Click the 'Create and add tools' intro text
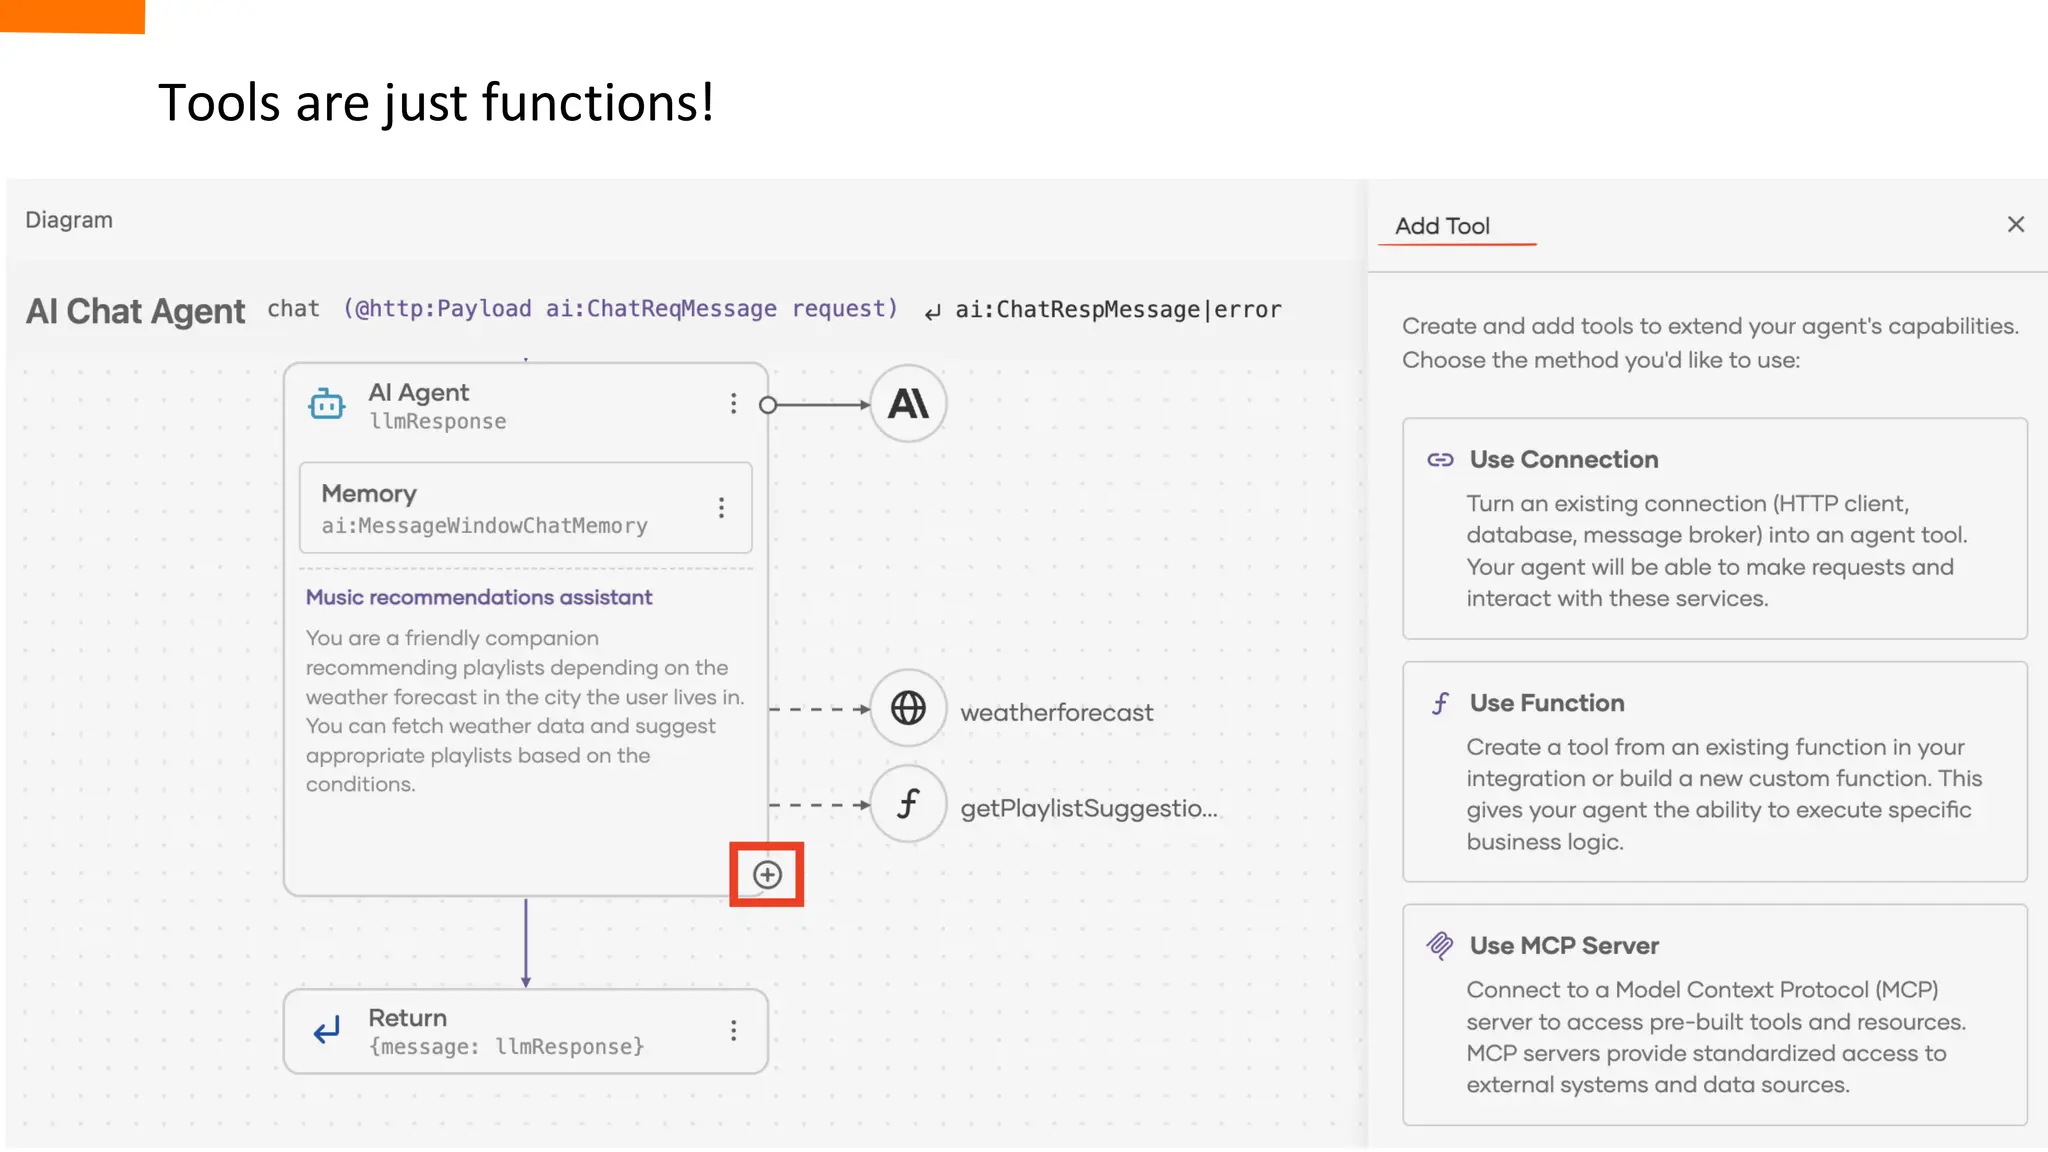The image size is (2048, 1152). coord(1710,343)
